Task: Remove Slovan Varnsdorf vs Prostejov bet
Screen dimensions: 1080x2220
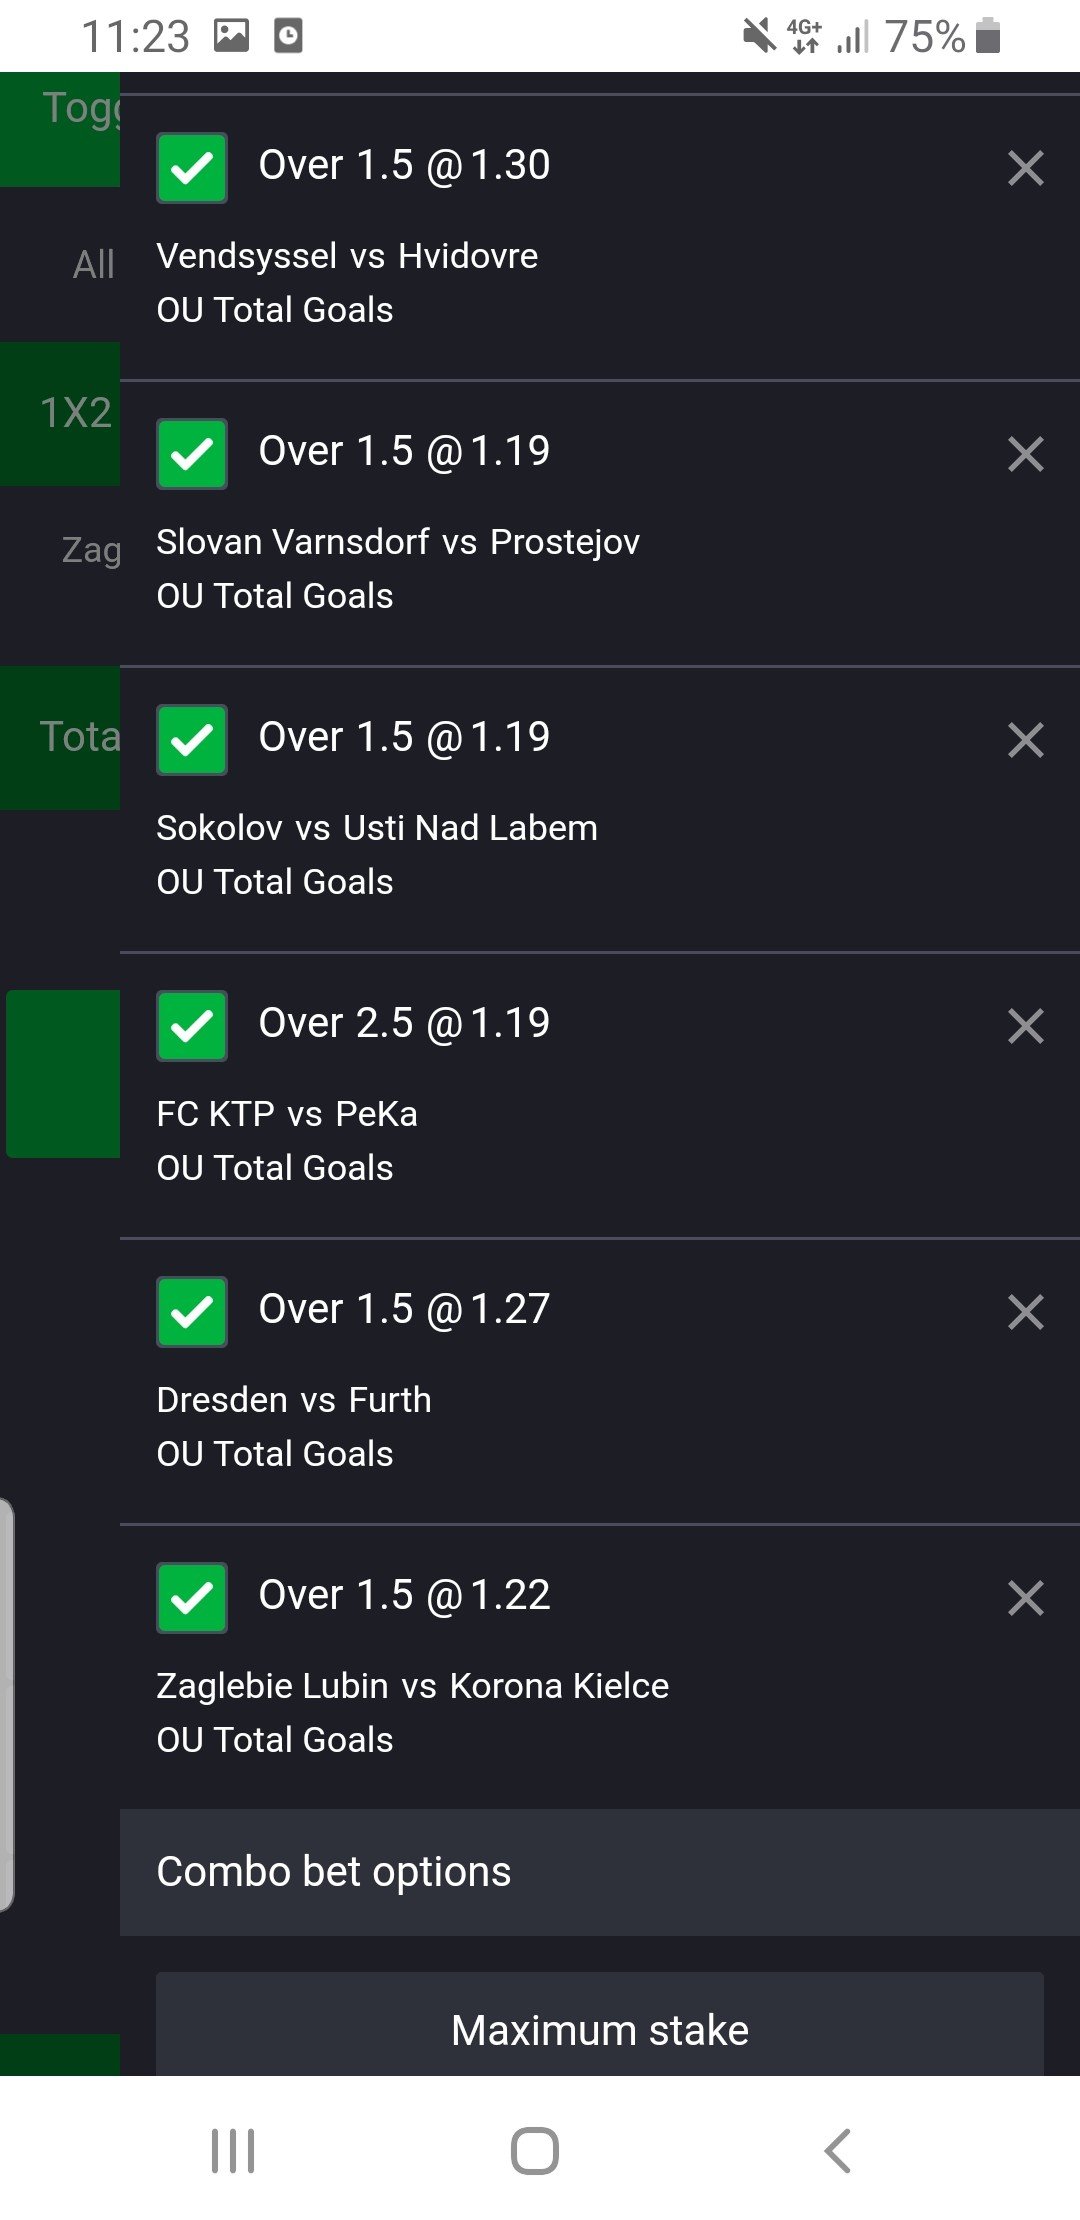Action: [x=1025, y=454]
